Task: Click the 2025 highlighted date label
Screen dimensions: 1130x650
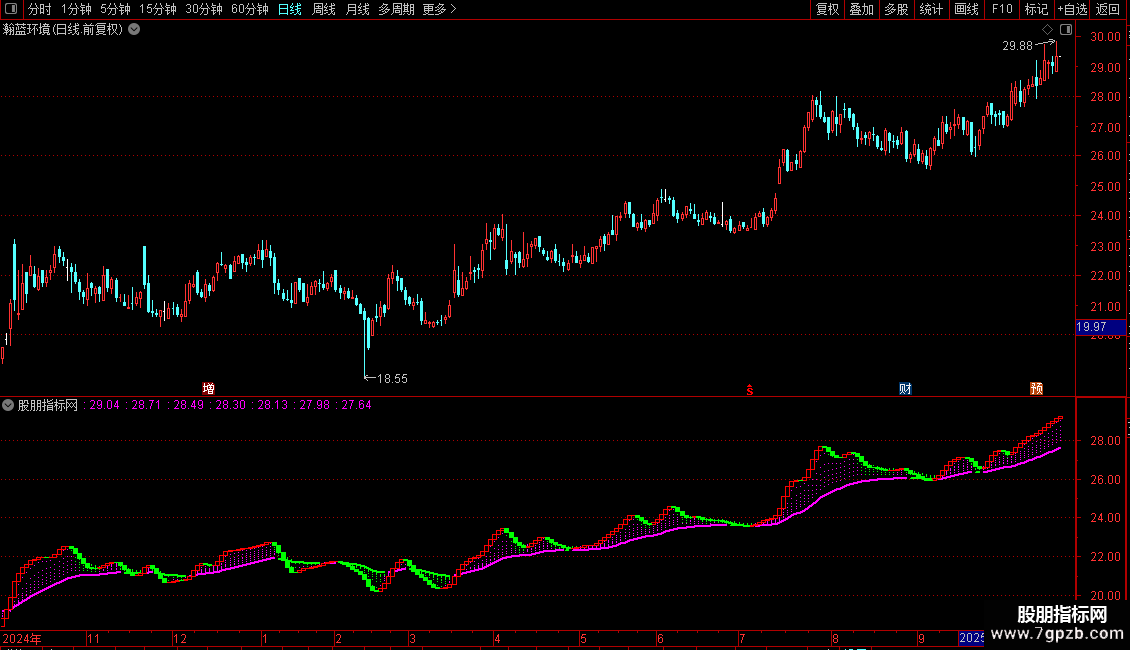Action: pyautogui.click(x=971, y=638)
